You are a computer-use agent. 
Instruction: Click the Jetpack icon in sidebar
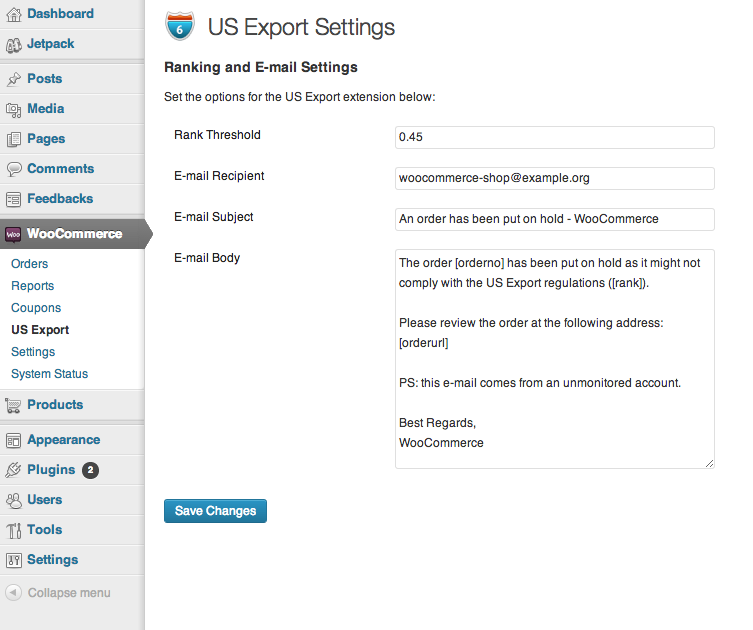click(13, 44)
